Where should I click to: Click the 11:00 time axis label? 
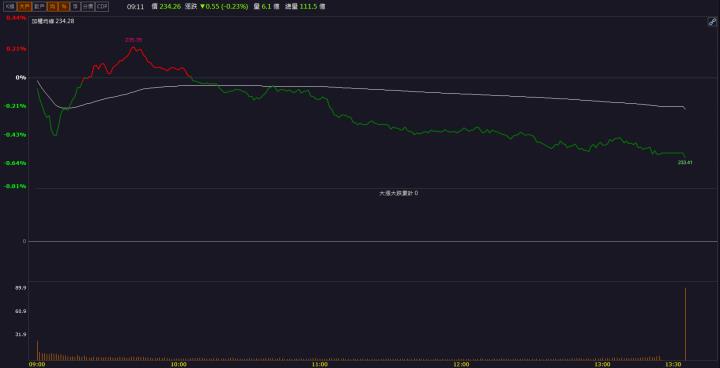[x=320, y=364]
